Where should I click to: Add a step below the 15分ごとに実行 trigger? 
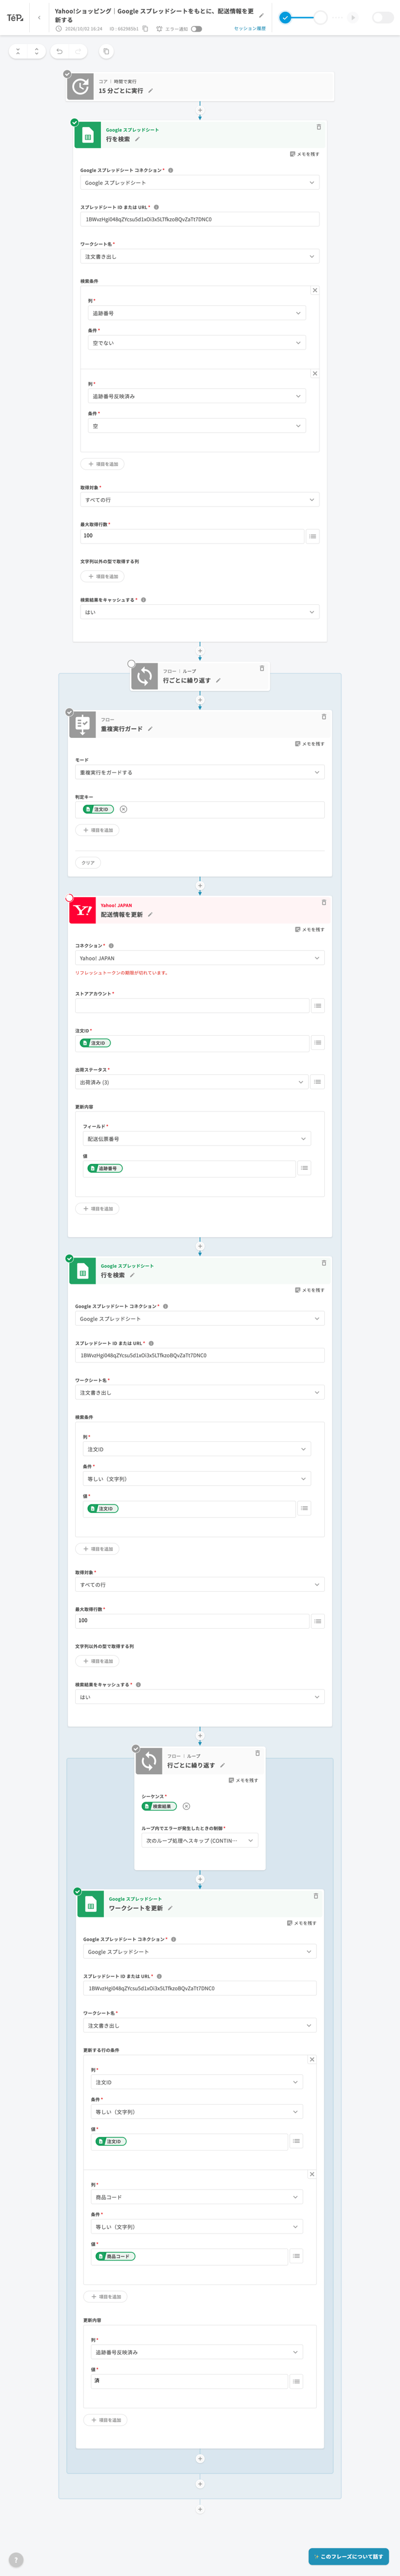(200, 109)
